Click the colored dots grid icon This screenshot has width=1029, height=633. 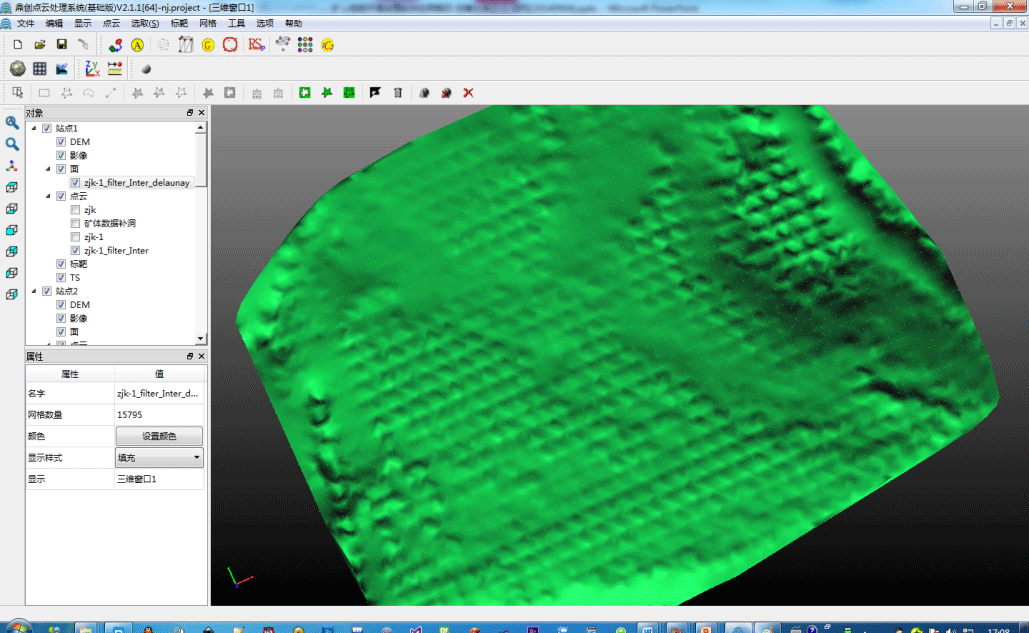click(x=305, y=45)
